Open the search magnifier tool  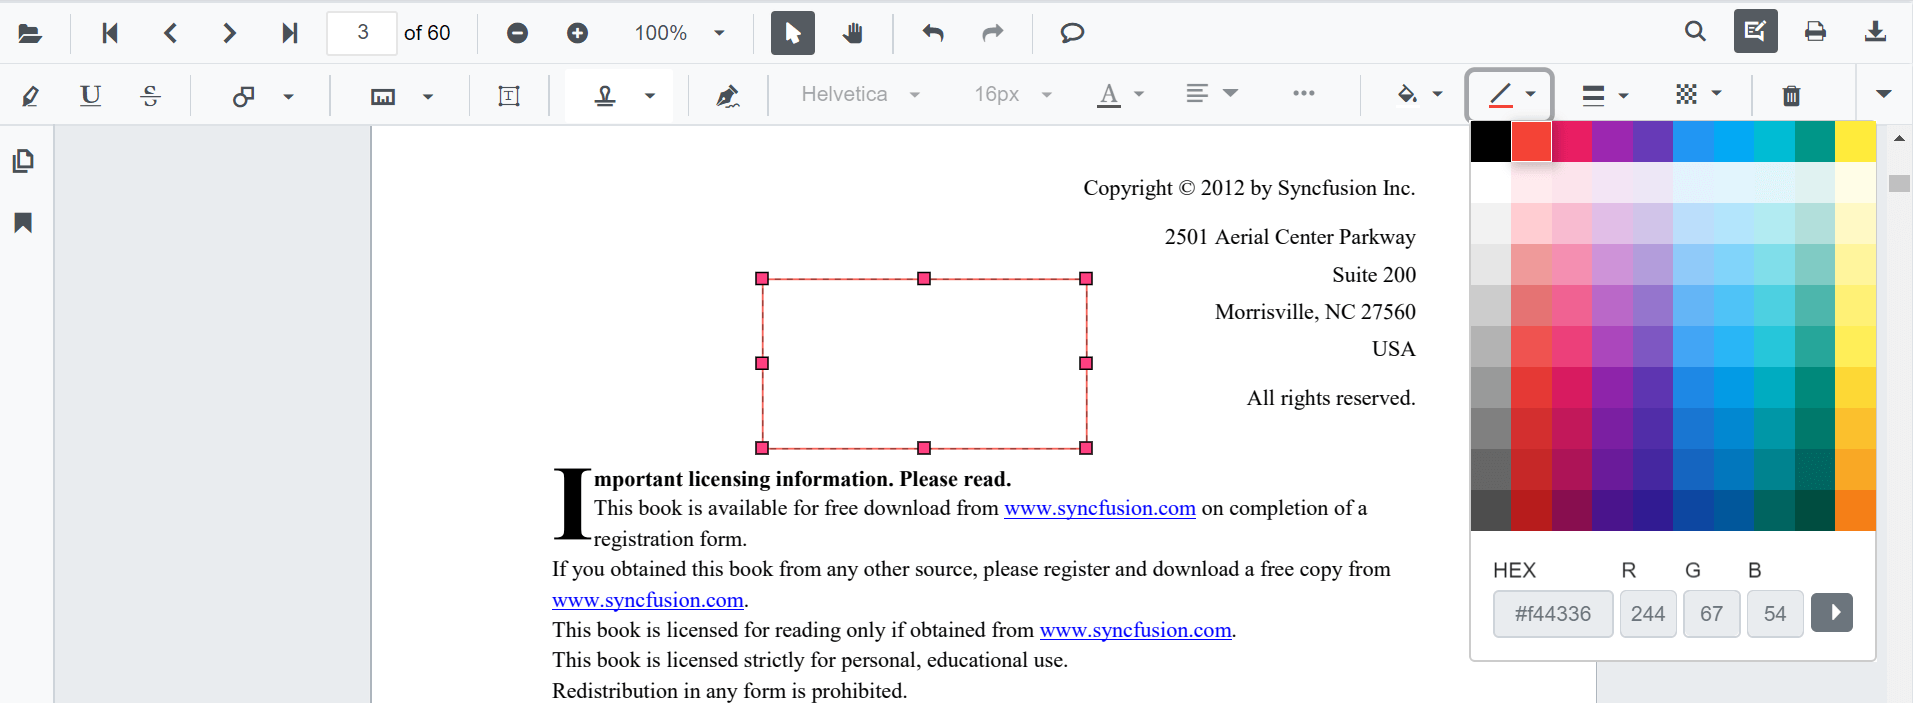[x=1695, y=32]
